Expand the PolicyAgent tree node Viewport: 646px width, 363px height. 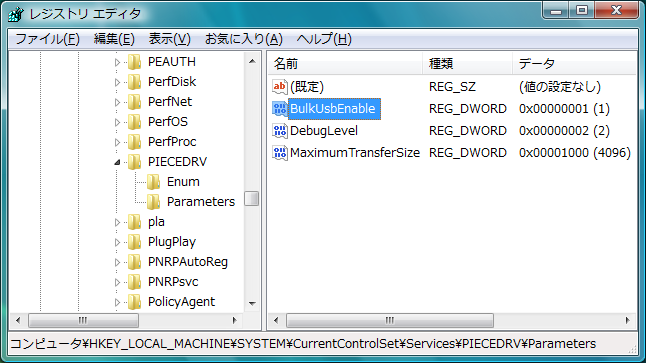point(117,302)
